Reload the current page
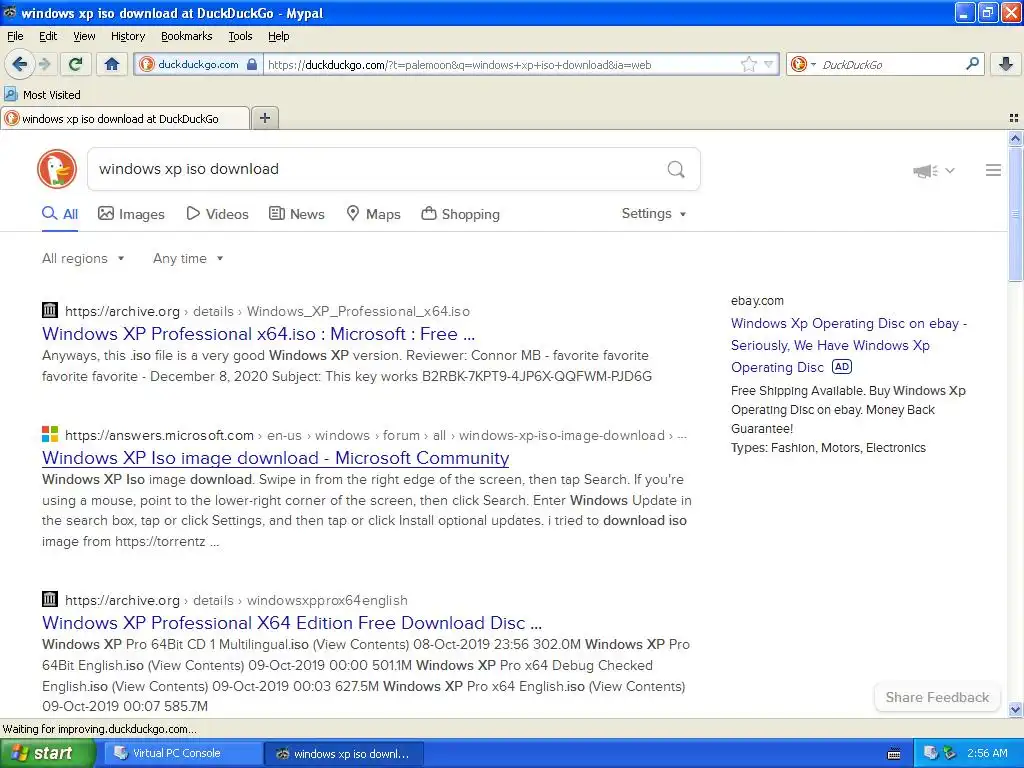The height and width of the screenshot is (768, 1024). (x=76, y=64)
